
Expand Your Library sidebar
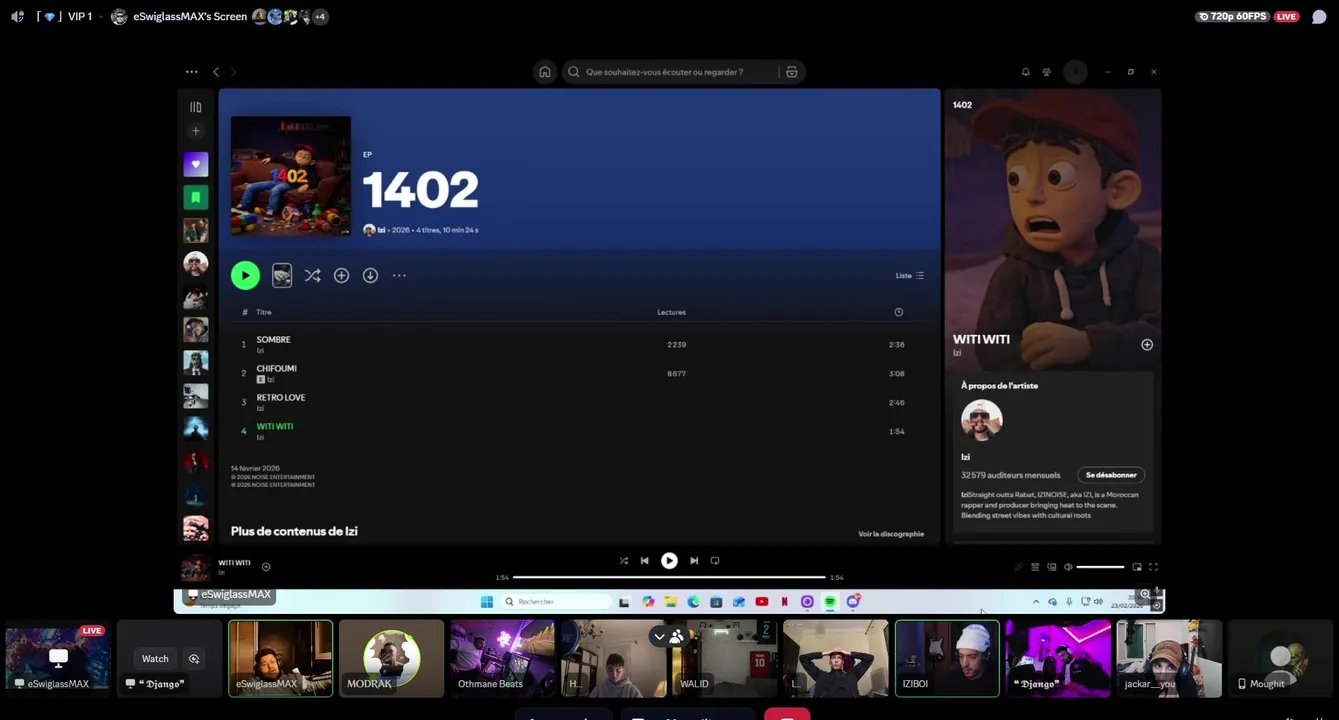[x=196, y=107]
